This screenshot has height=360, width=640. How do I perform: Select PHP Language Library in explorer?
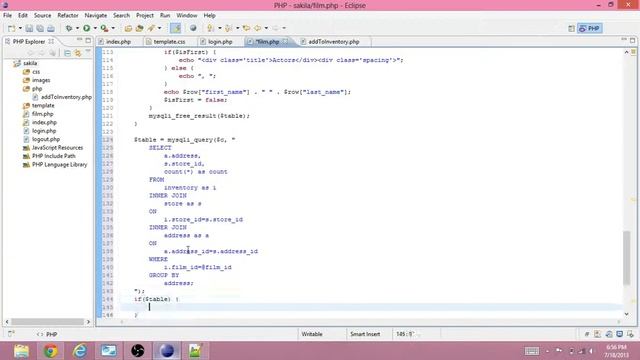(60, 164)
